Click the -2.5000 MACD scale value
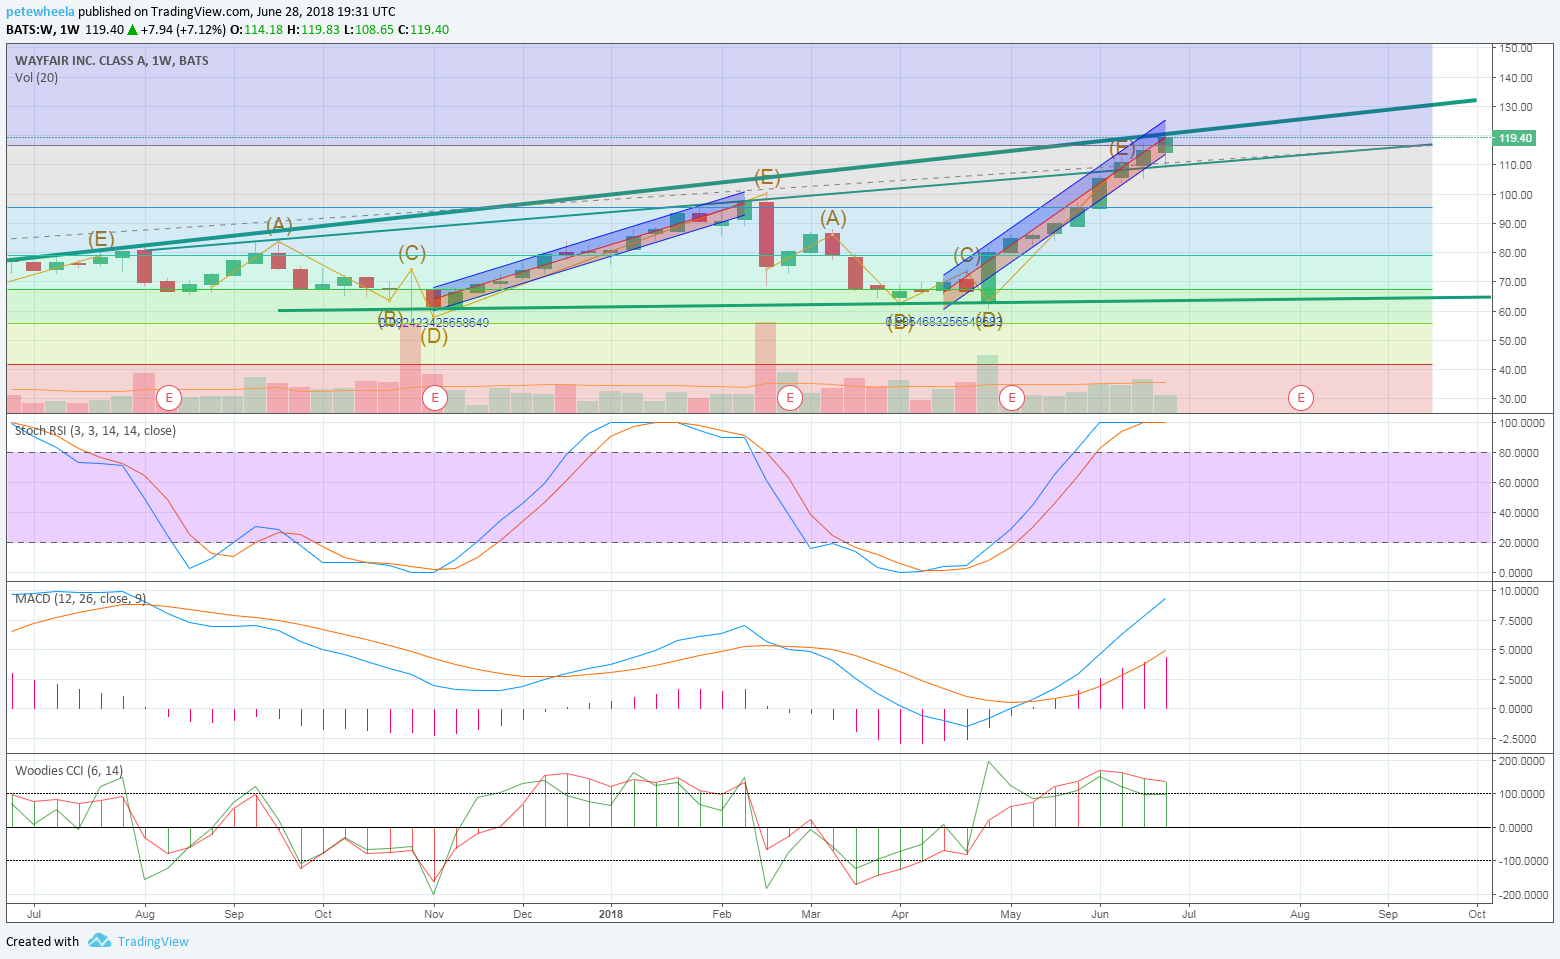Screen dimensions: 1560x959 pyautogui.click(x=1516, y=739)
